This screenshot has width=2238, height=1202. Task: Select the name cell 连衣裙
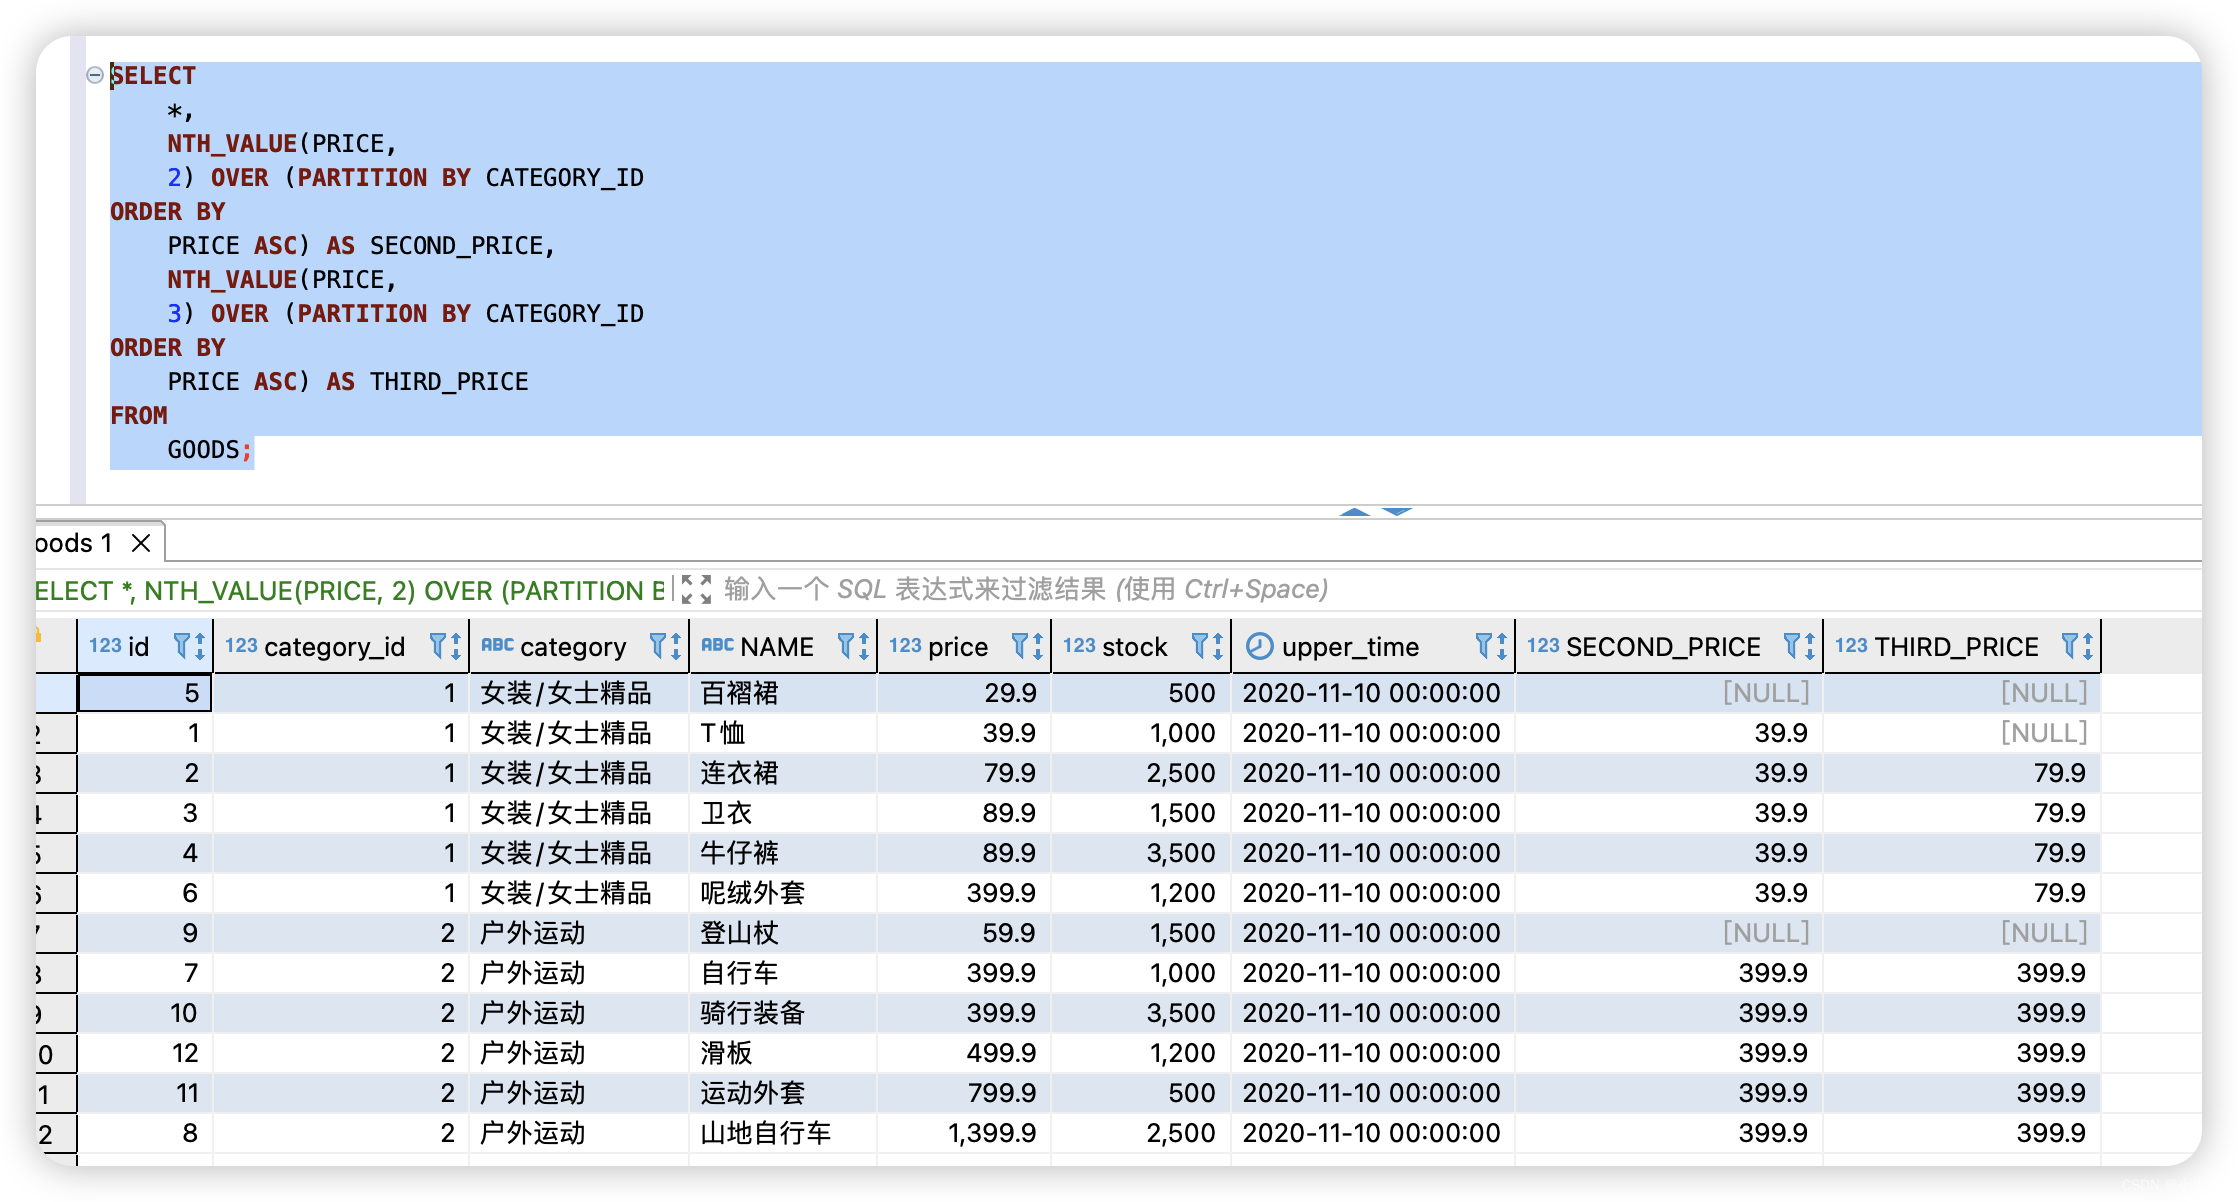click(x=783, y=773)
